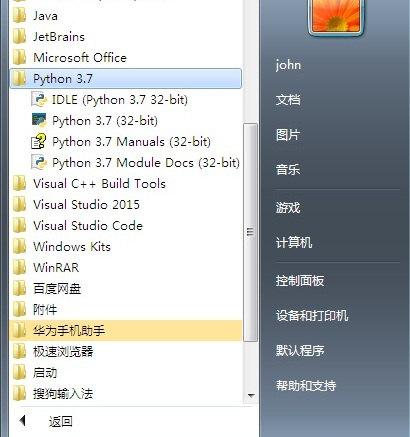Expand the Windows Kits group

[72, 247]
